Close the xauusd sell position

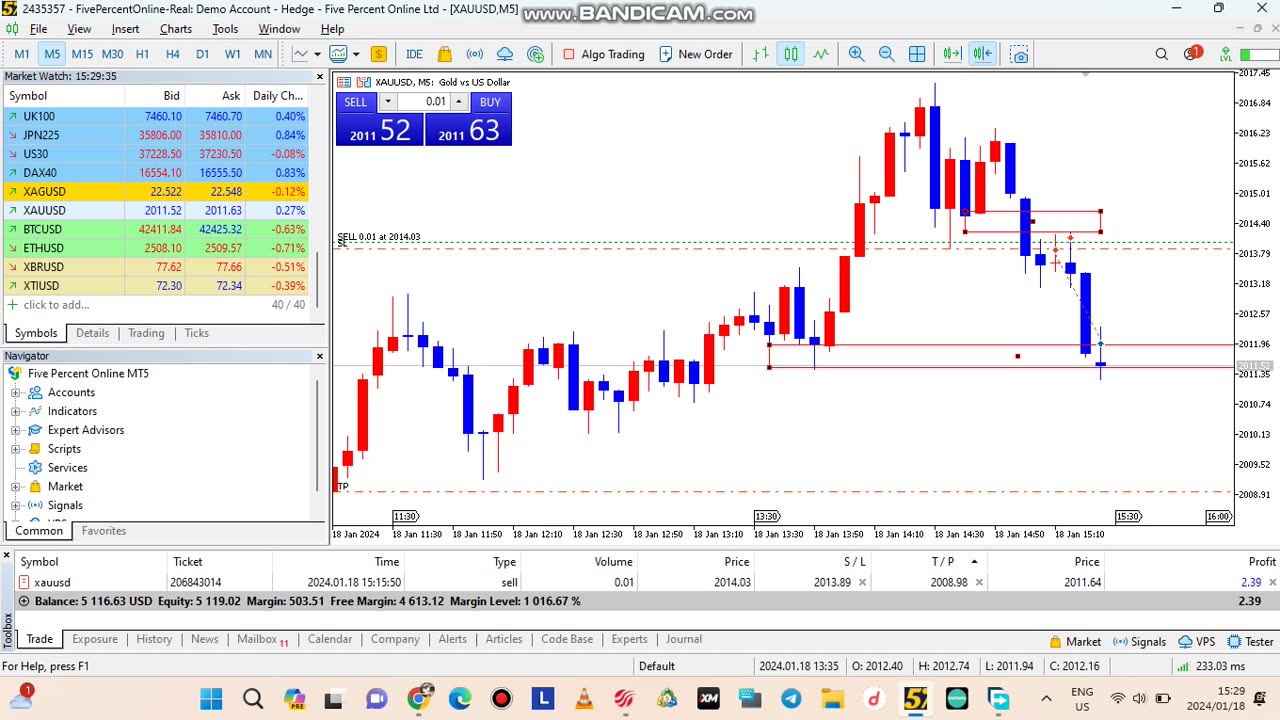tap(1272, 582)
